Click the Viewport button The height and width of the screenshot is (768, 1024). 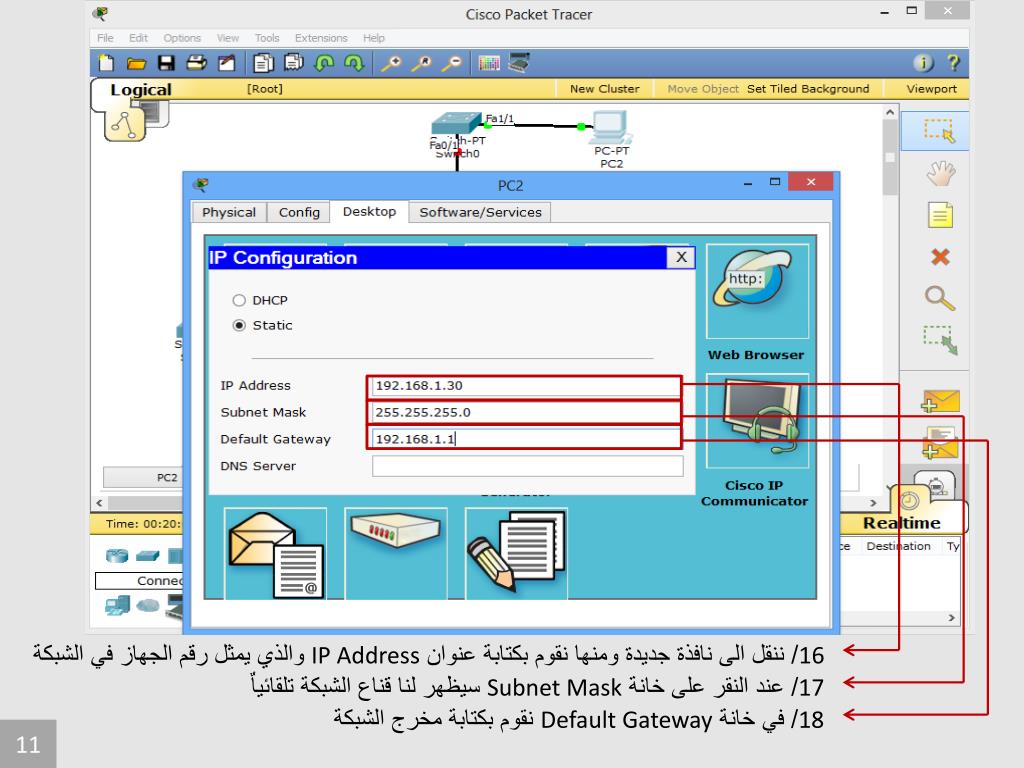[x=931, y=89]
